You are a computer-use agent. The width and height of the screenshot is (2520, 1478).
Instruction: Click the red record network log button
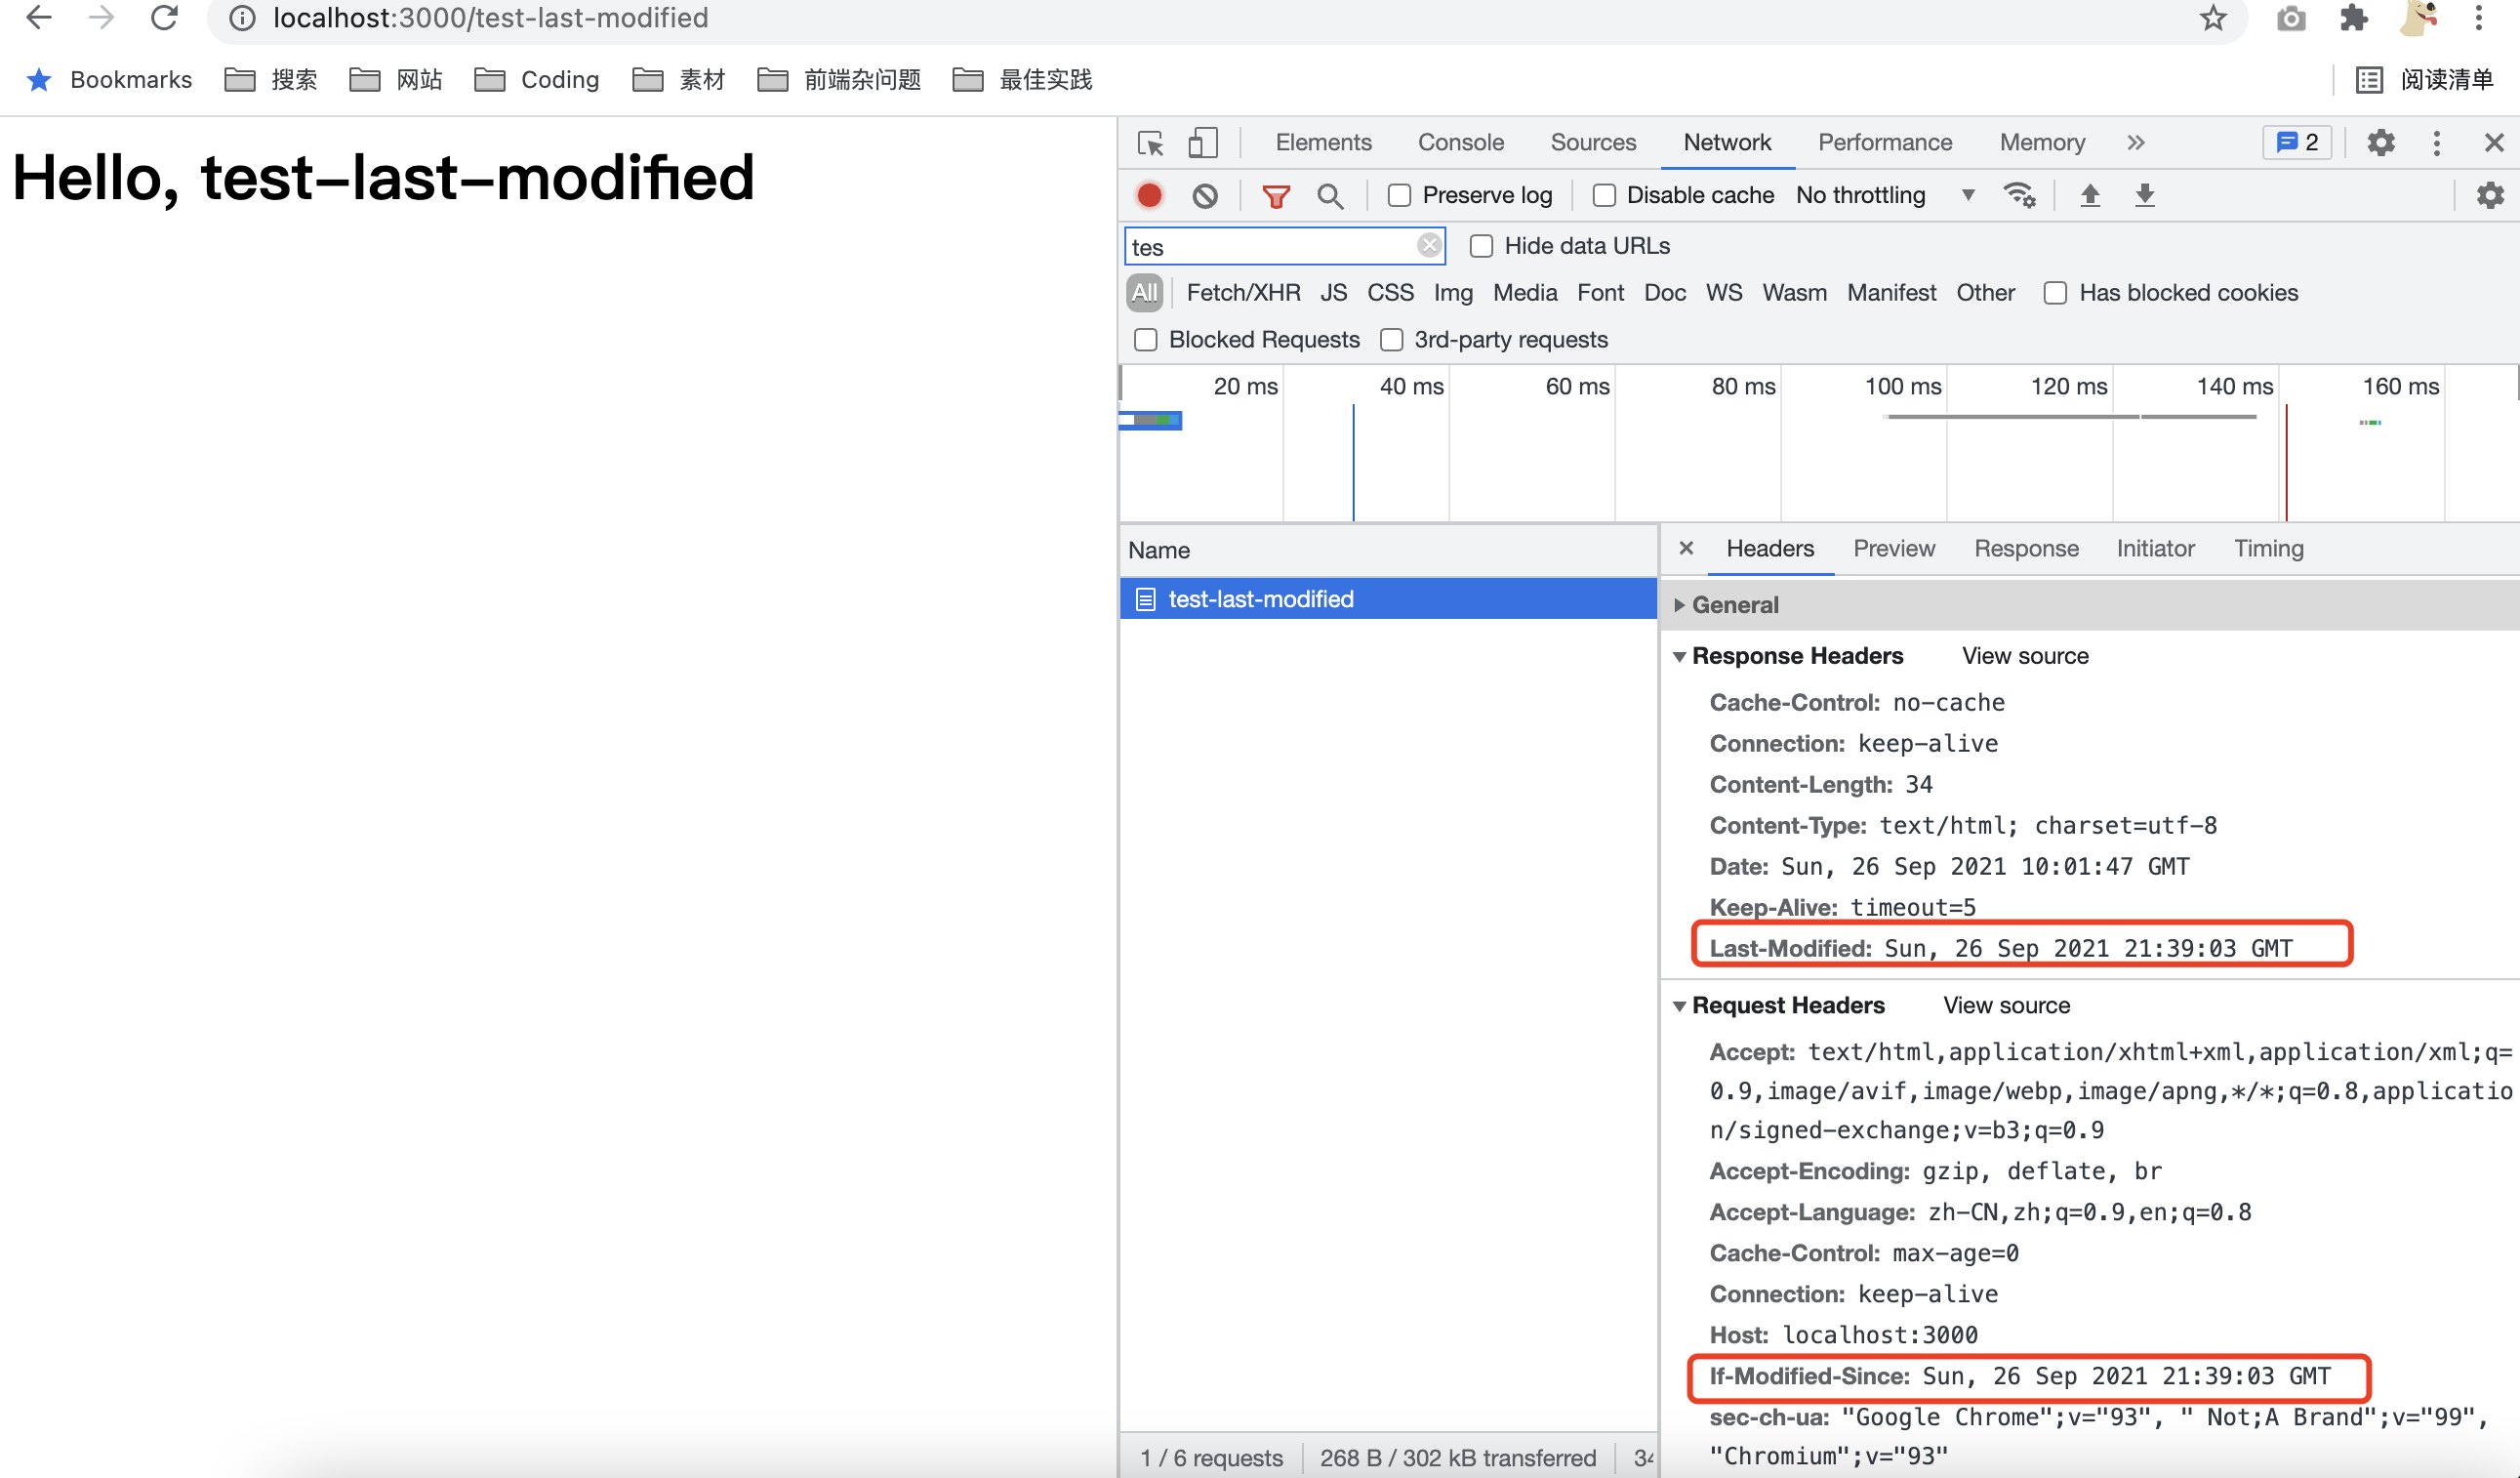pos(1149,195)
